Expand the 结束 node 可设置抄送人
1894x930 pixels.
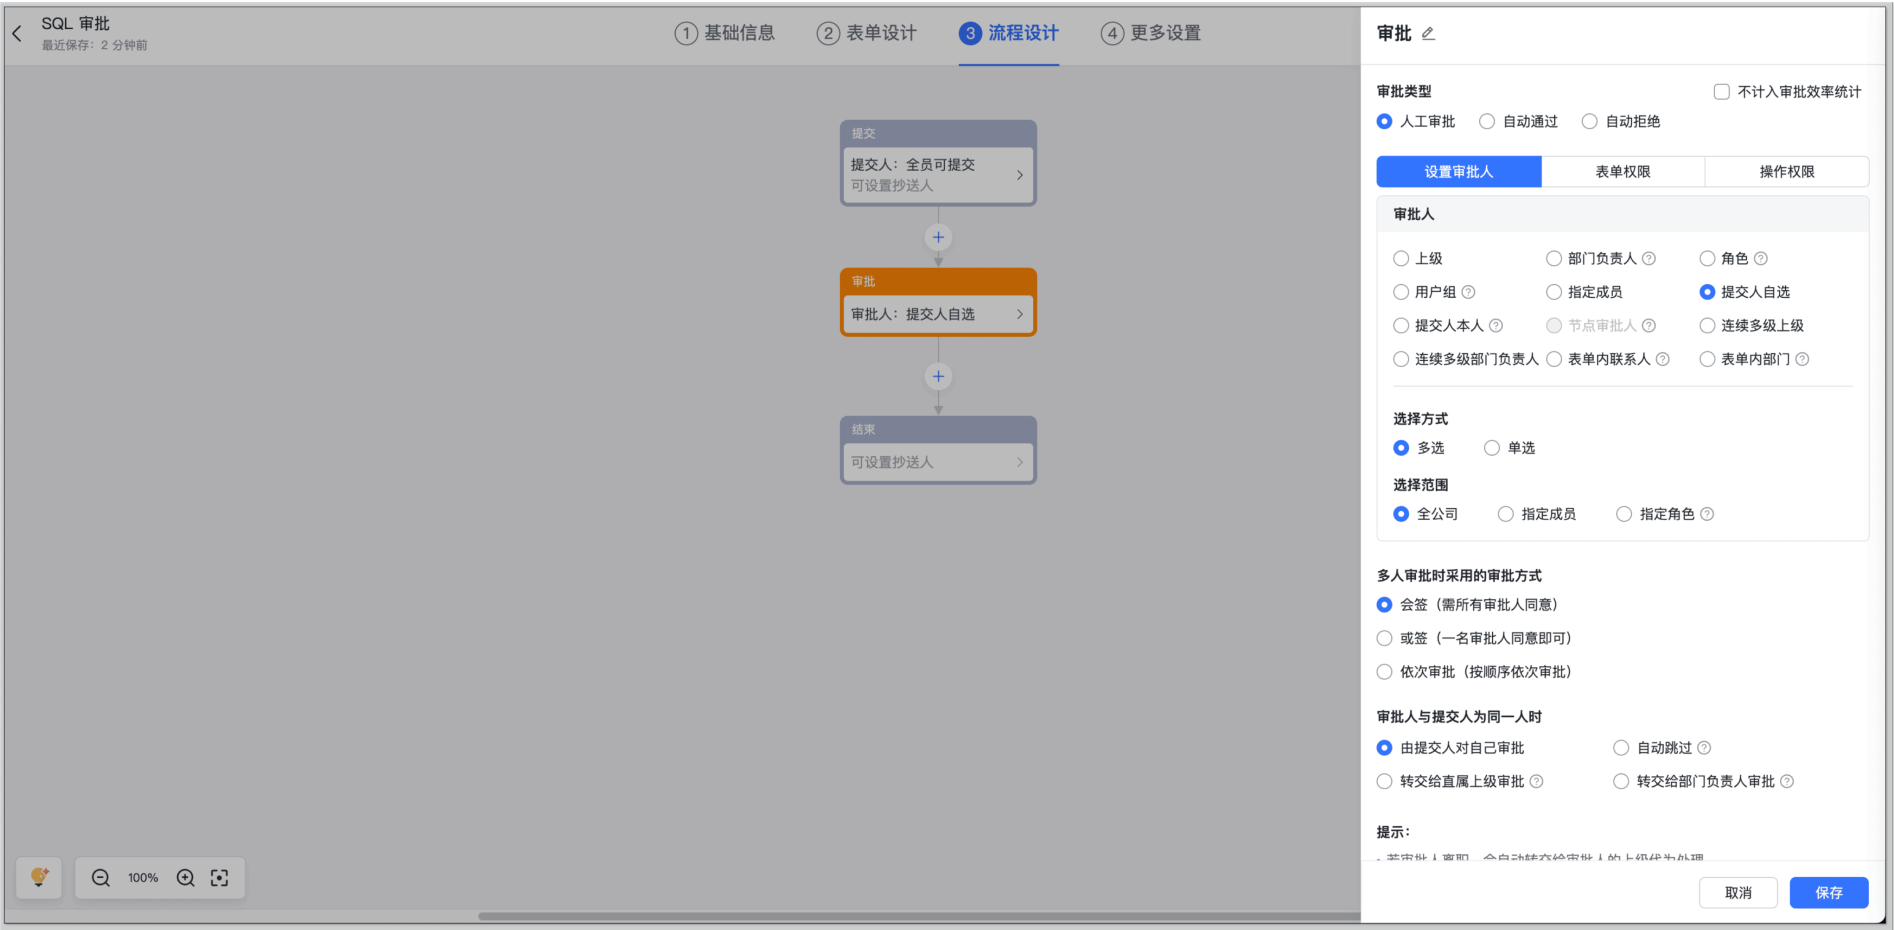pyautogui.click(x=1019, y=462)
